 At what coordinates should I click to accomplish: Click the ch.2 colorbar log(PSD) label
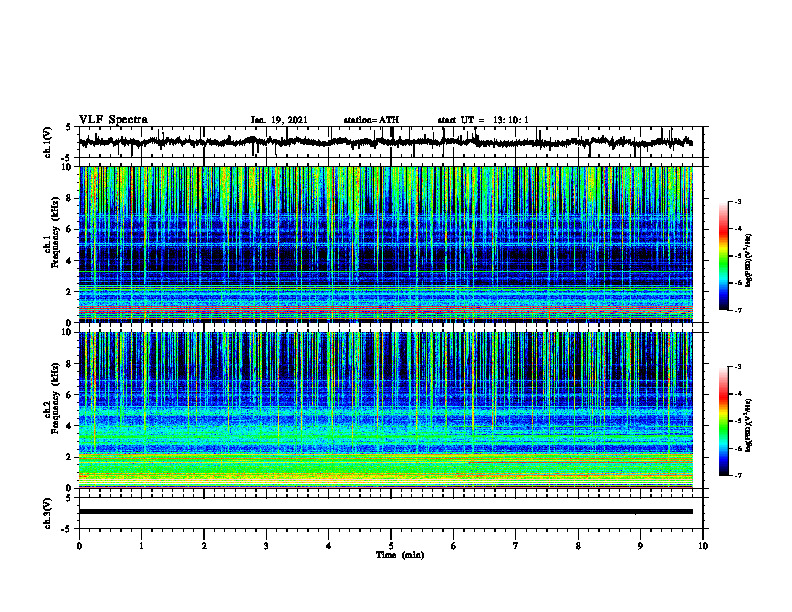(x=749, y=426)
